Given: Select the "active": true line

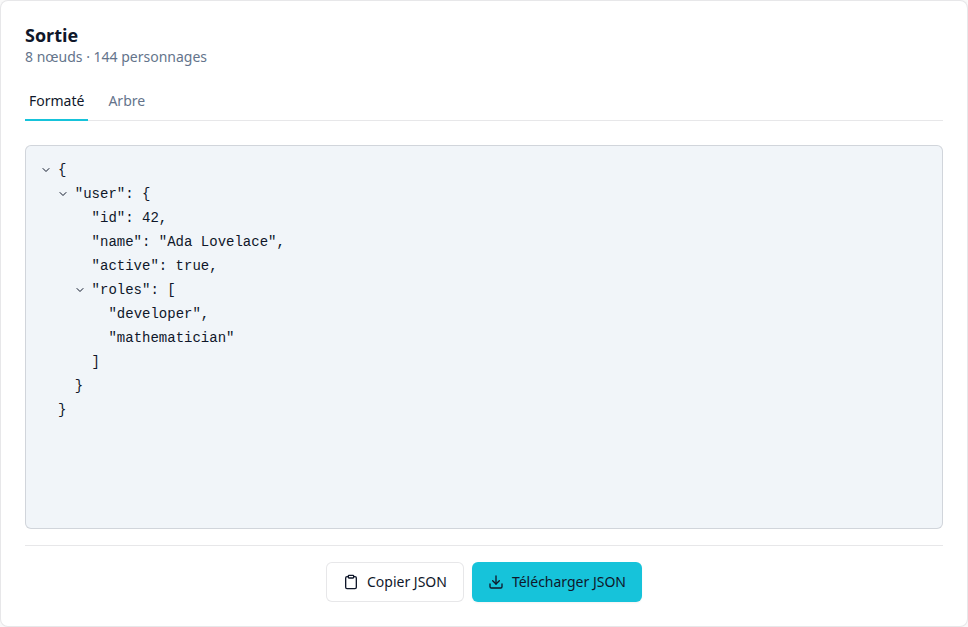Looking at the screenshot, I should [x=154, y=265].
